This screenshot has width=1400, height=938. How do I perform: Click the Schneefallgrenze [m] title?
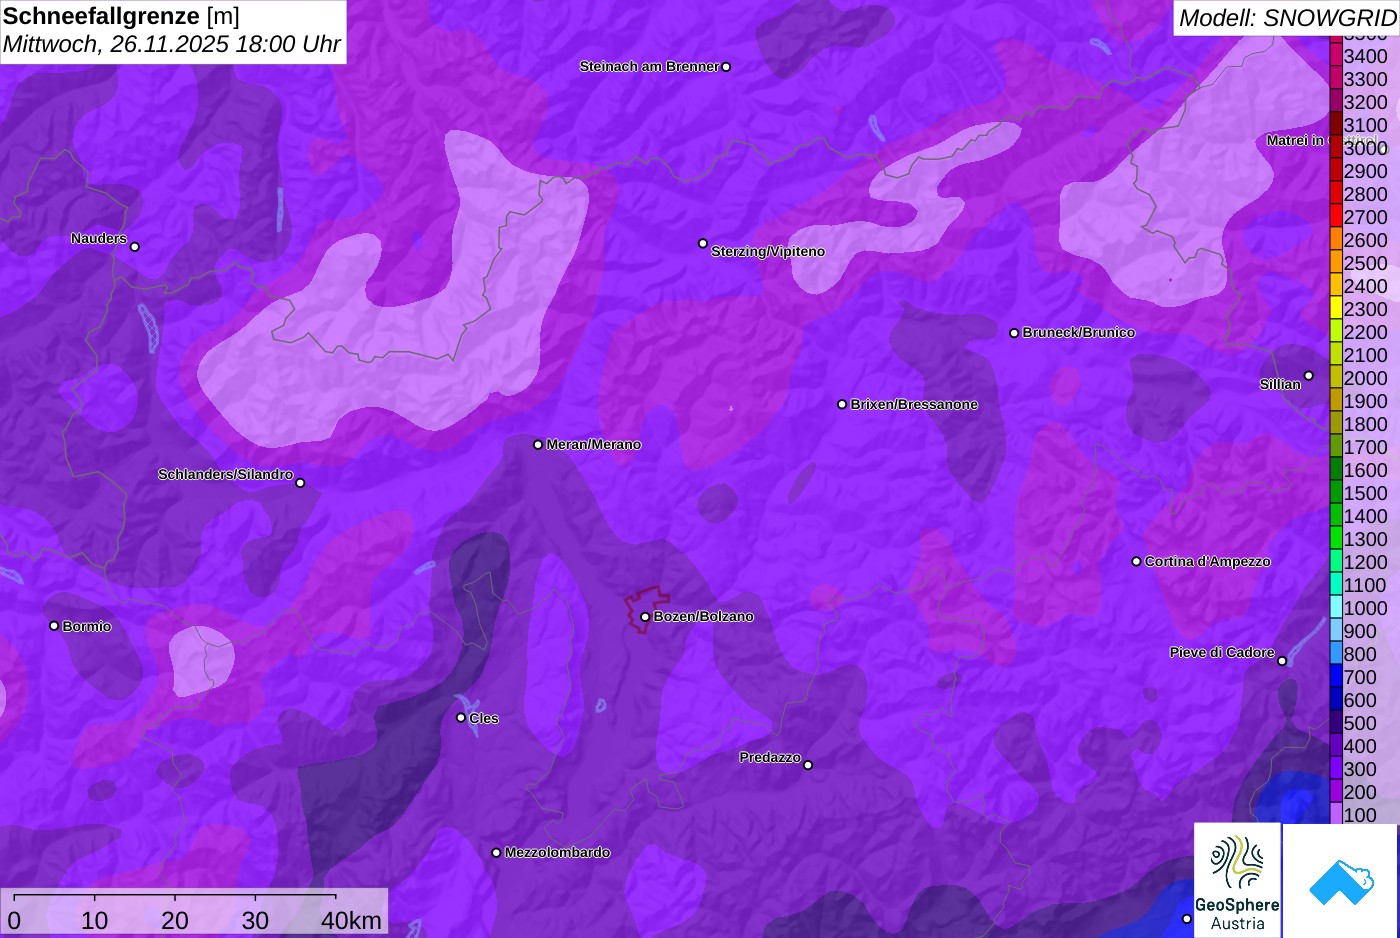coord(121,16)
